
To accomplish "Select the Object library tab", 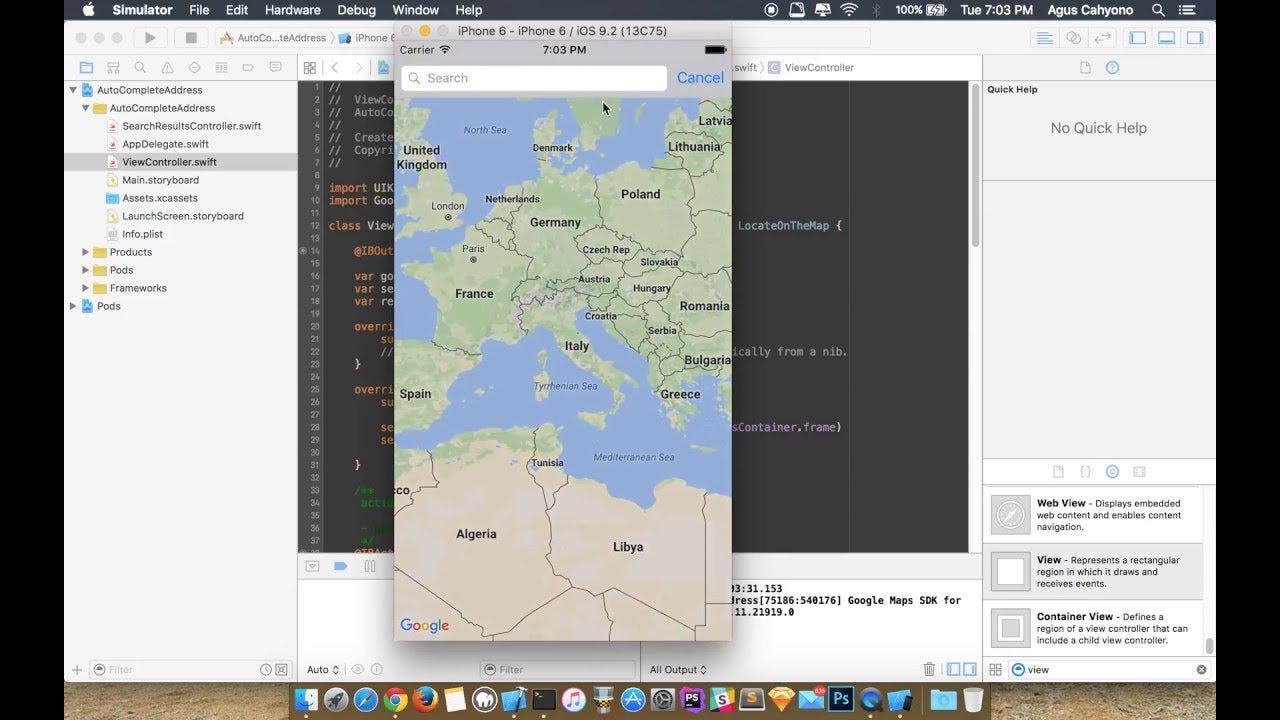I will (1112, 472).
